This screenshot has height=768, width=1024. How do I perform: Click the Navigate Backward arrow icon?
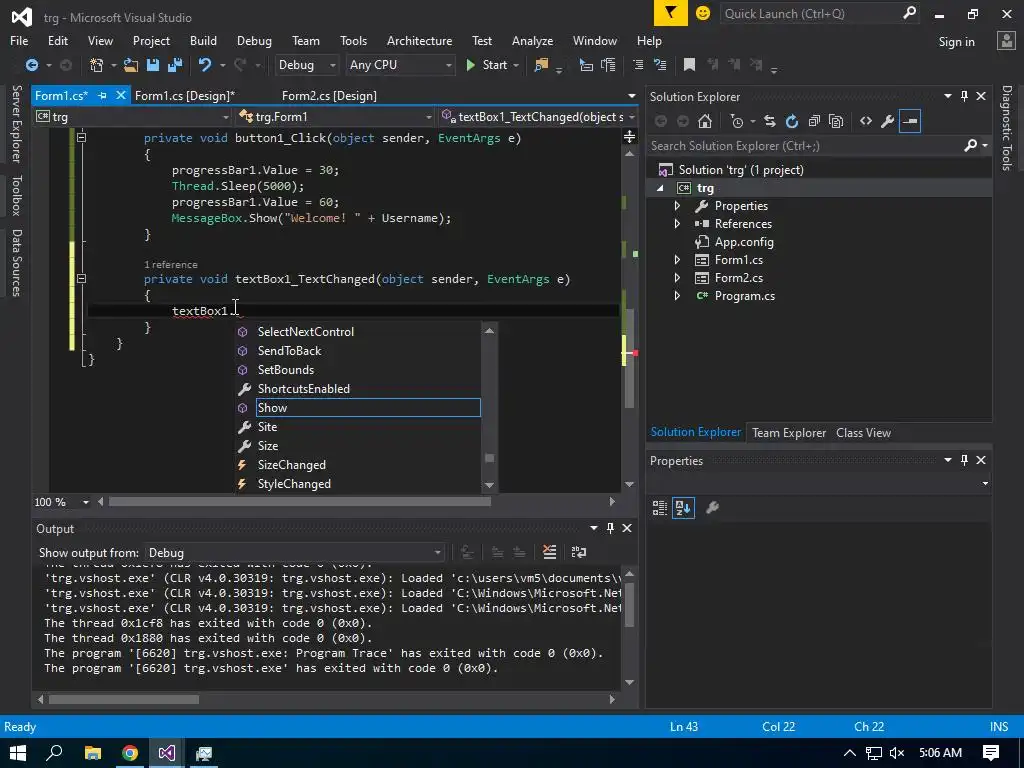pos(31,65)
